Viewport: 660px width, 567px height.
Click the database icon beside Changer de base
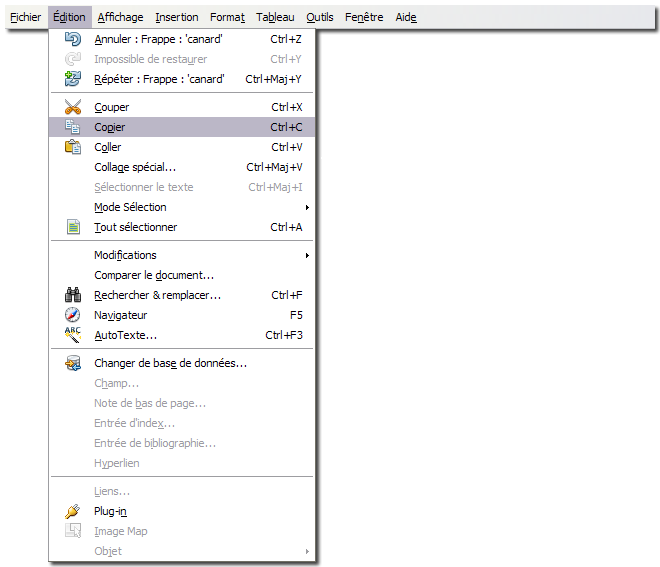73,363
